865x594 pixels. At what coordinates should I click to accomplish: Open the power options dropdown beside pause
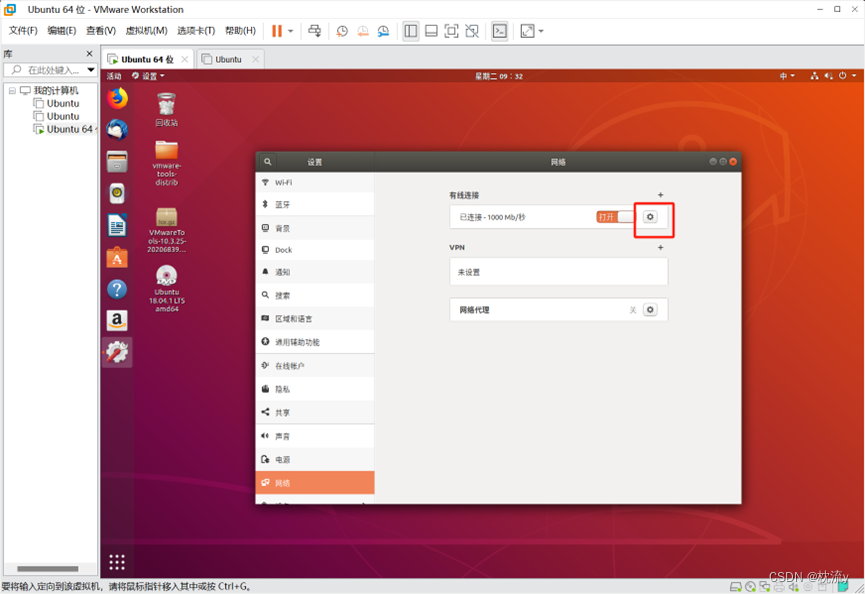(291, 31)
